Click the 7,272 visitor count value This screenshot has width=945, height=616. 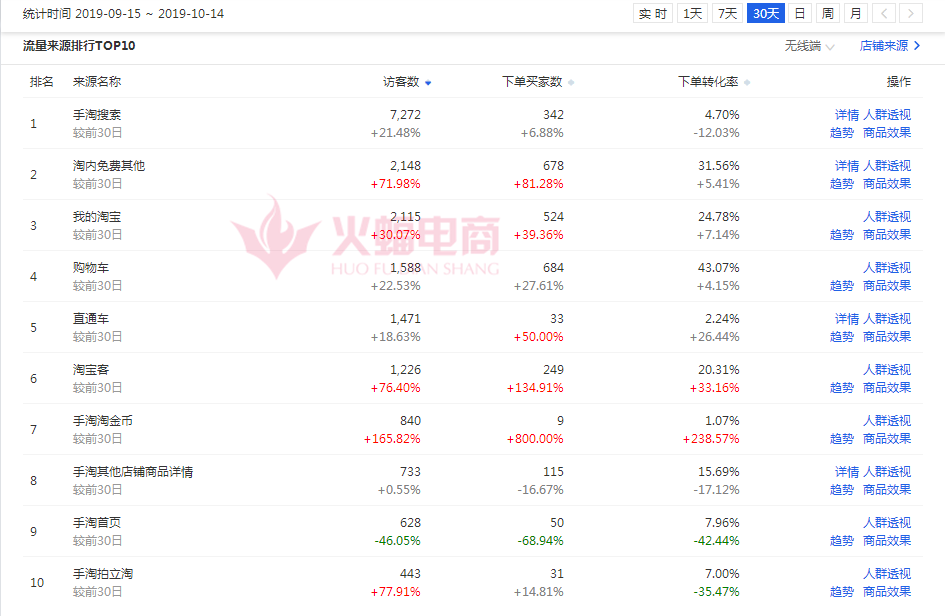point(405,115)
